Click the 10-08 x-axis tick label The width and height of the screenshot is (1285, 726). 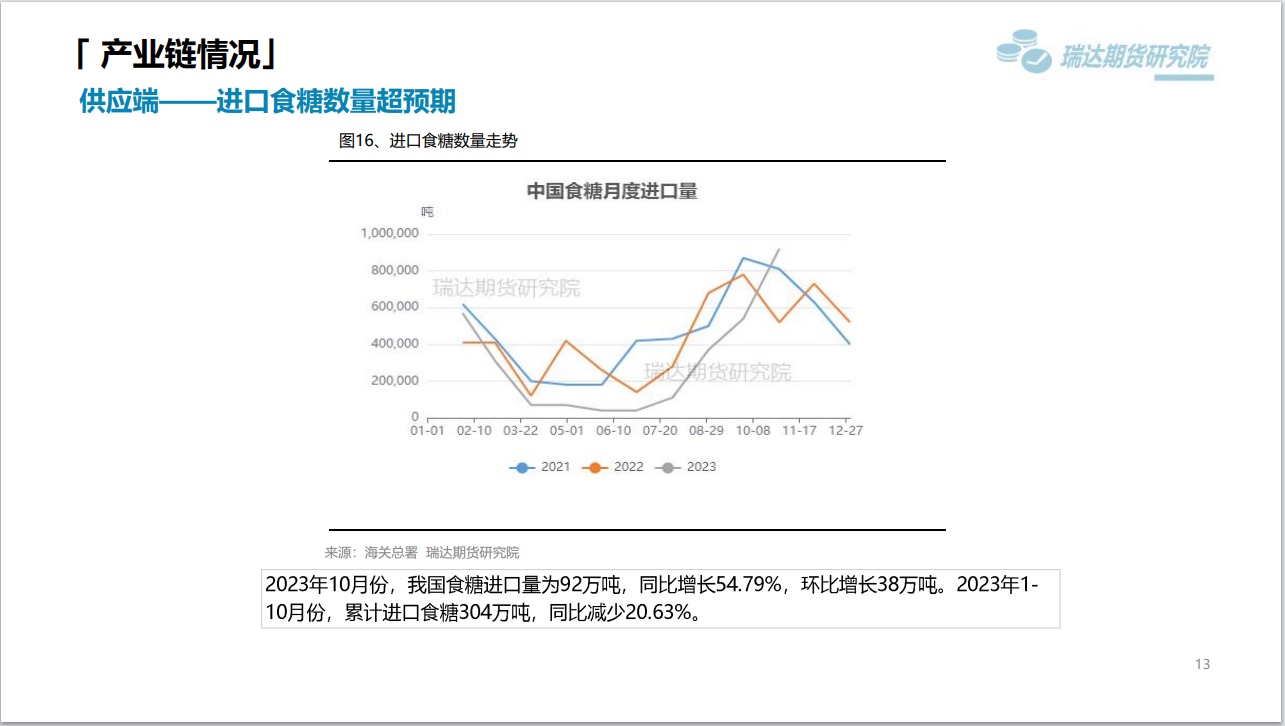[753, 430]
